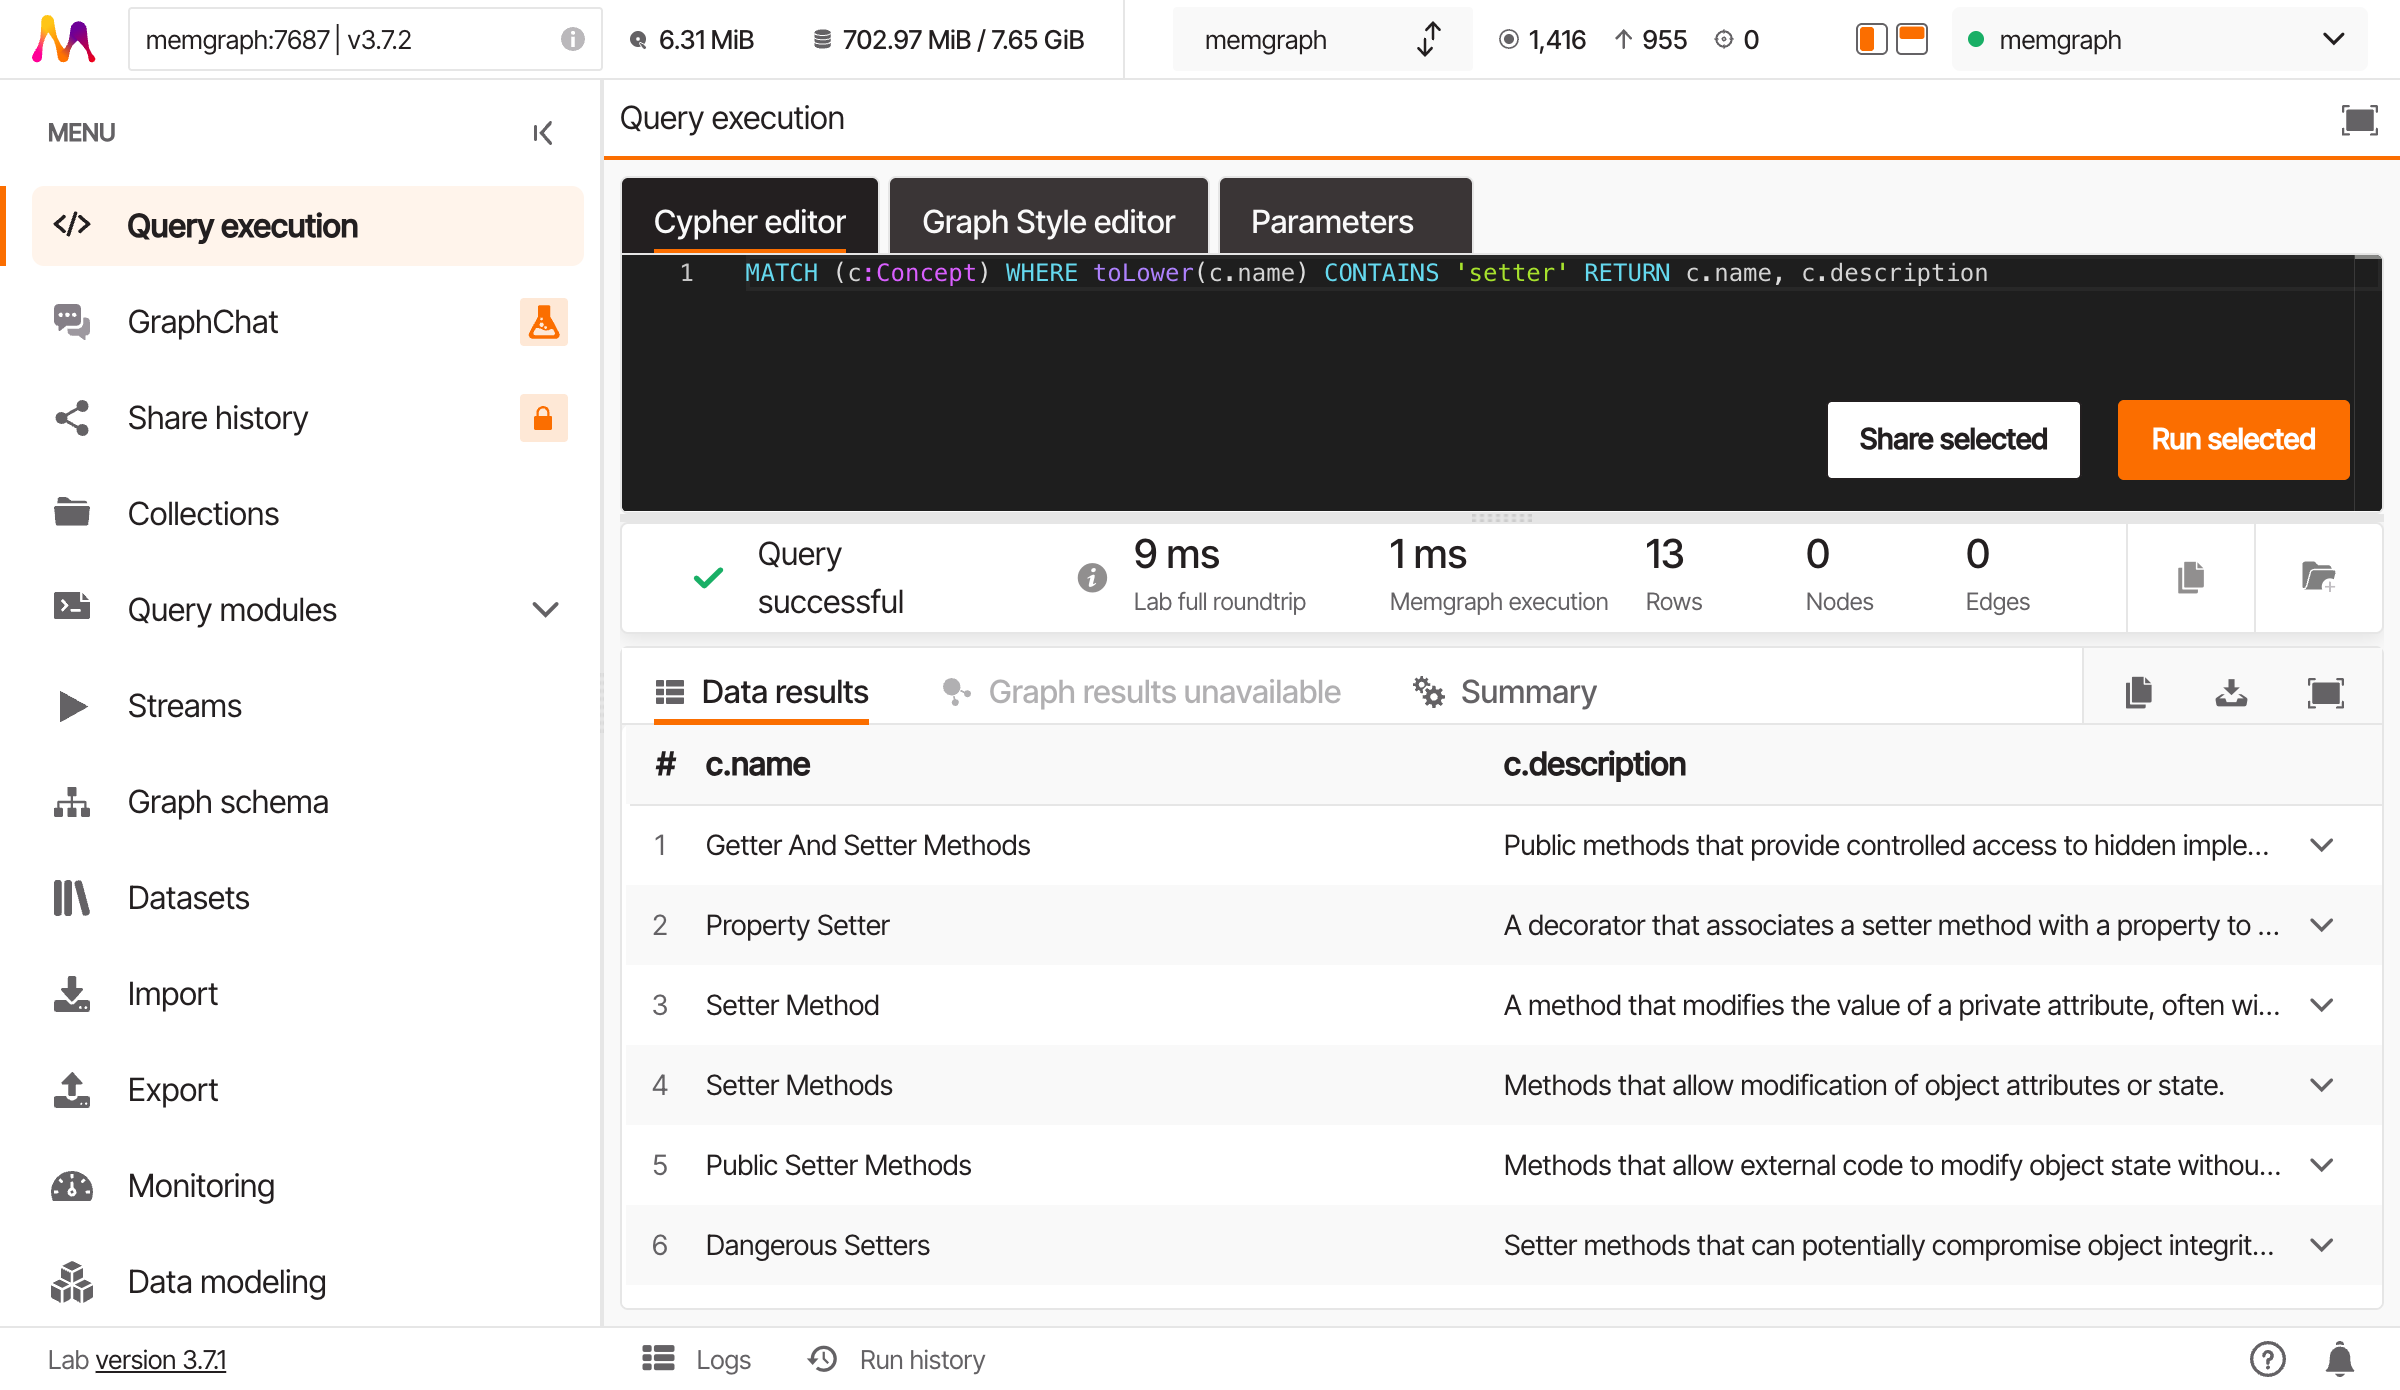Switch to the side-by-side layout toggle
Screen dimensions: 2400x1390
[1871, 39]
